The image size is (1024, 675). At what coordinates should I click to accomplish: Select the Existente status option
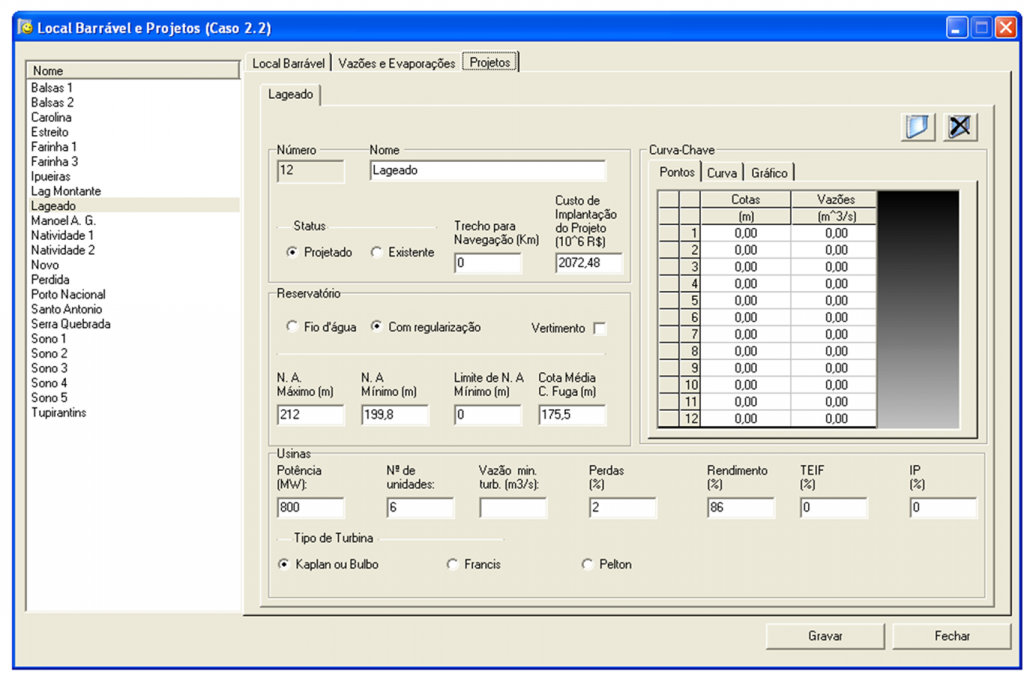tap(377, 253)
